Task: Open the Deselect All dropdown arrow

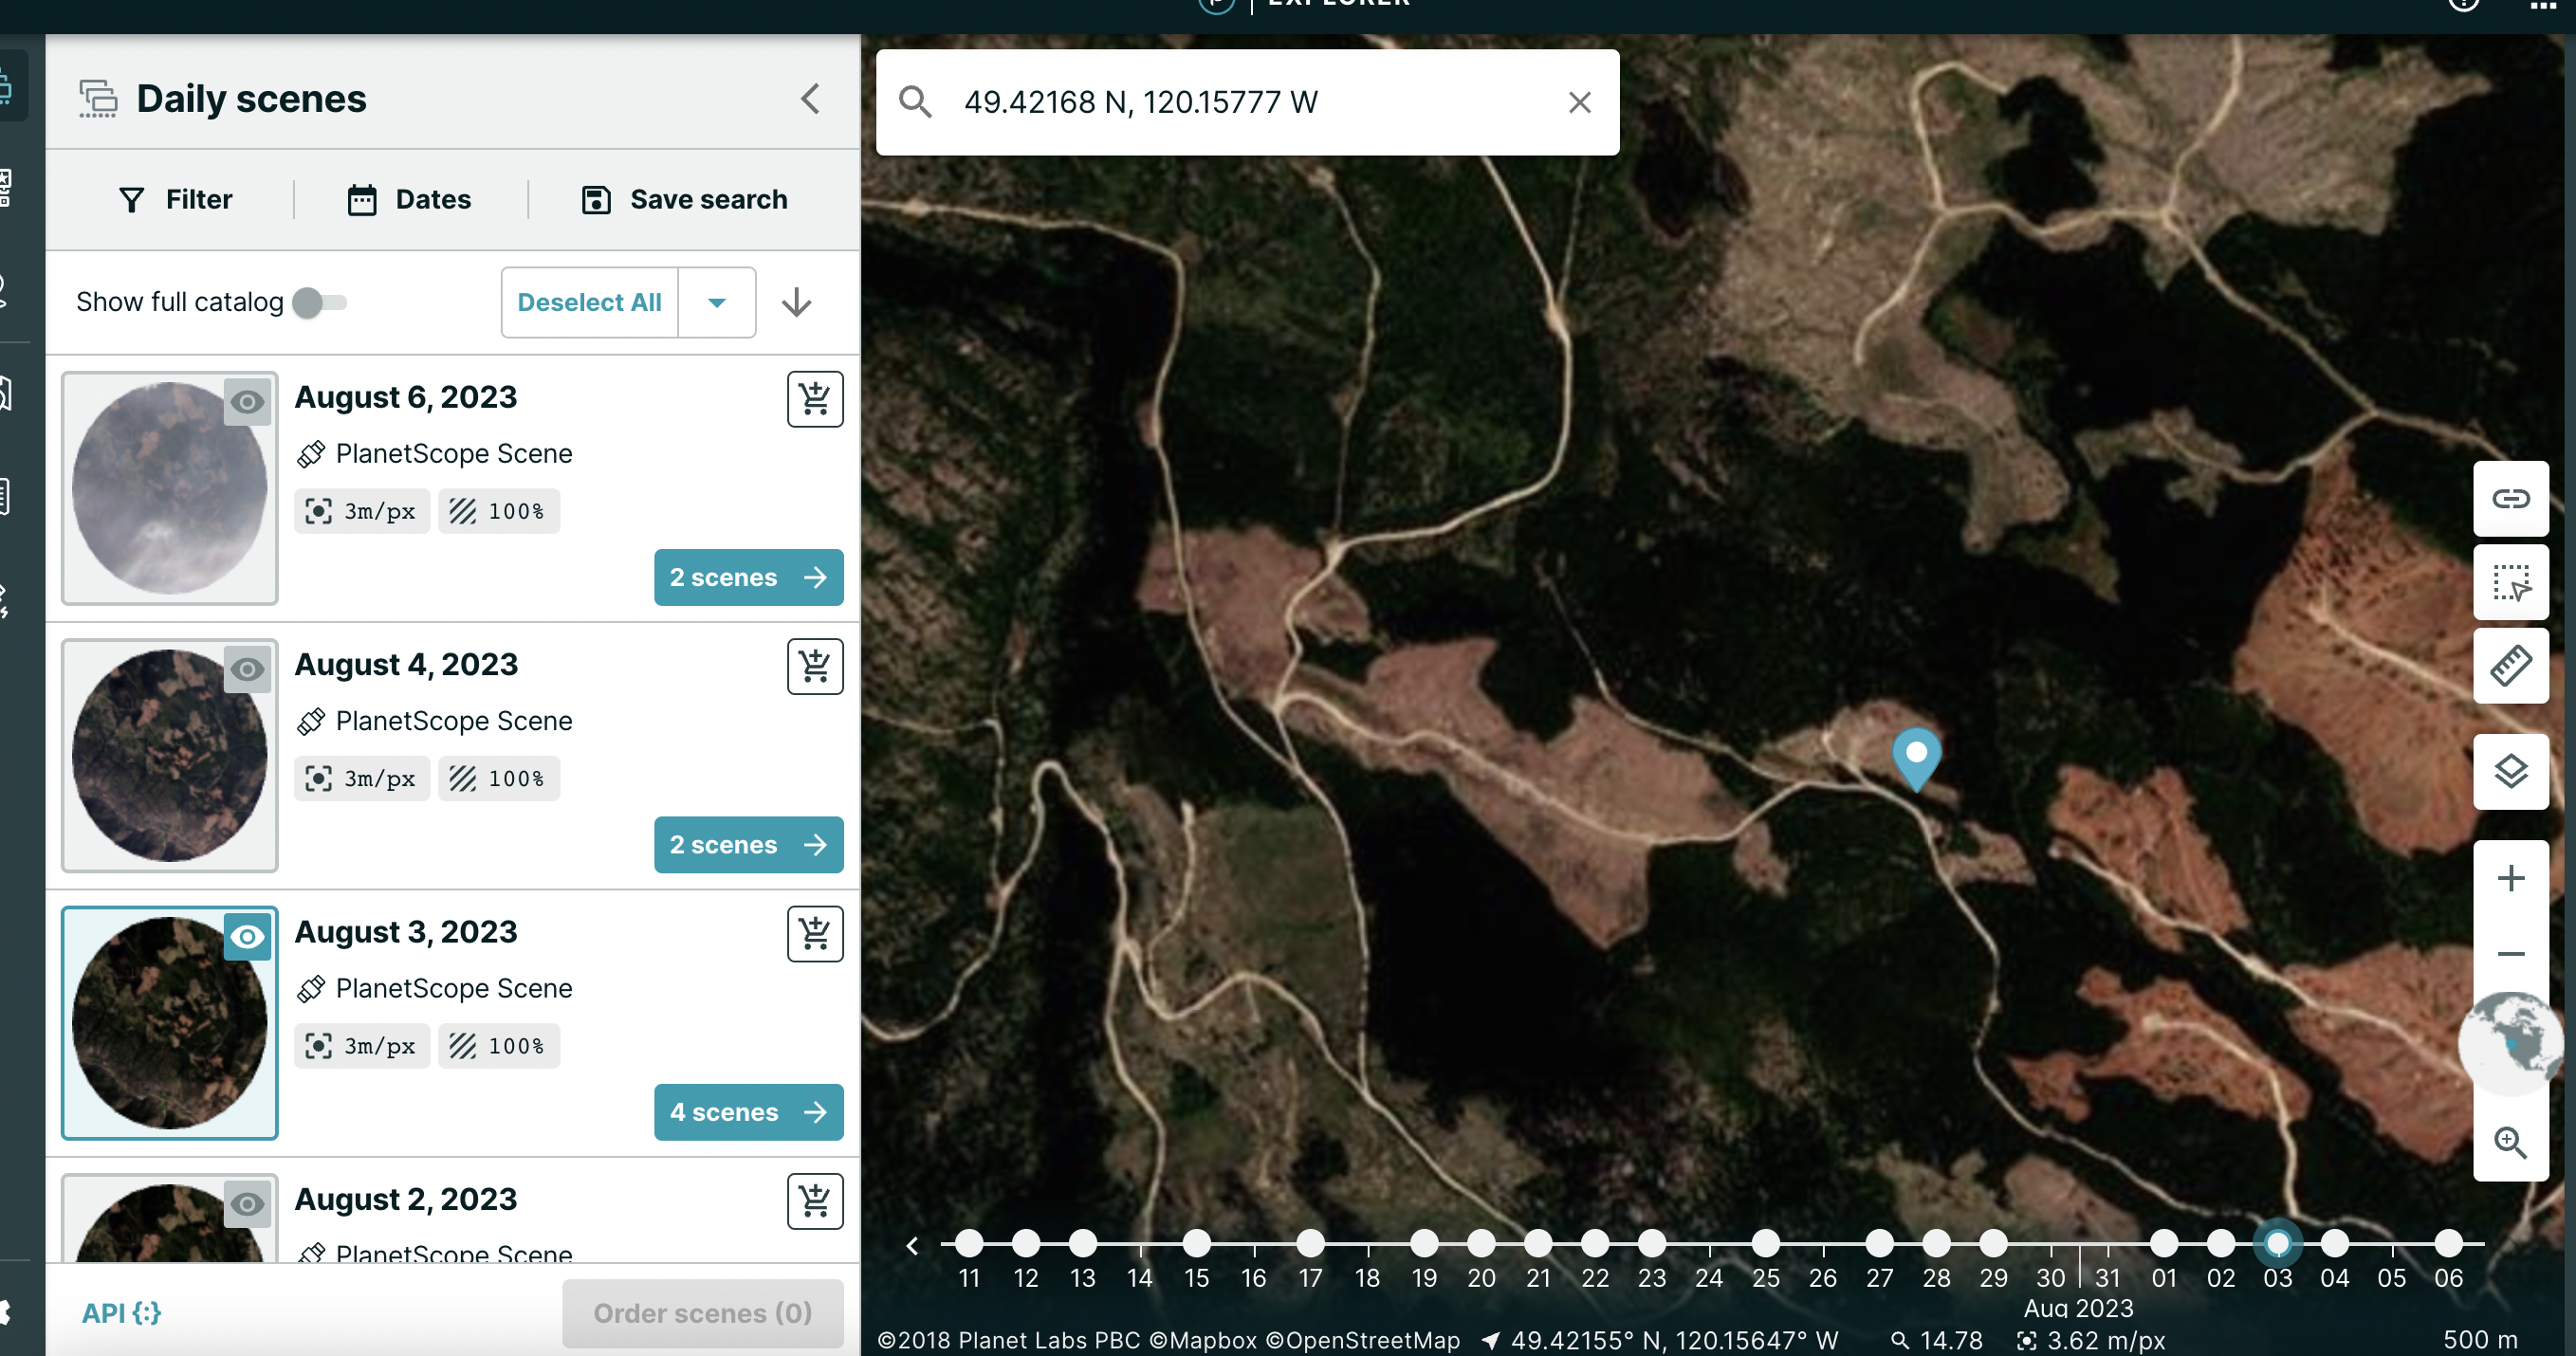Action: click(717, 302)
